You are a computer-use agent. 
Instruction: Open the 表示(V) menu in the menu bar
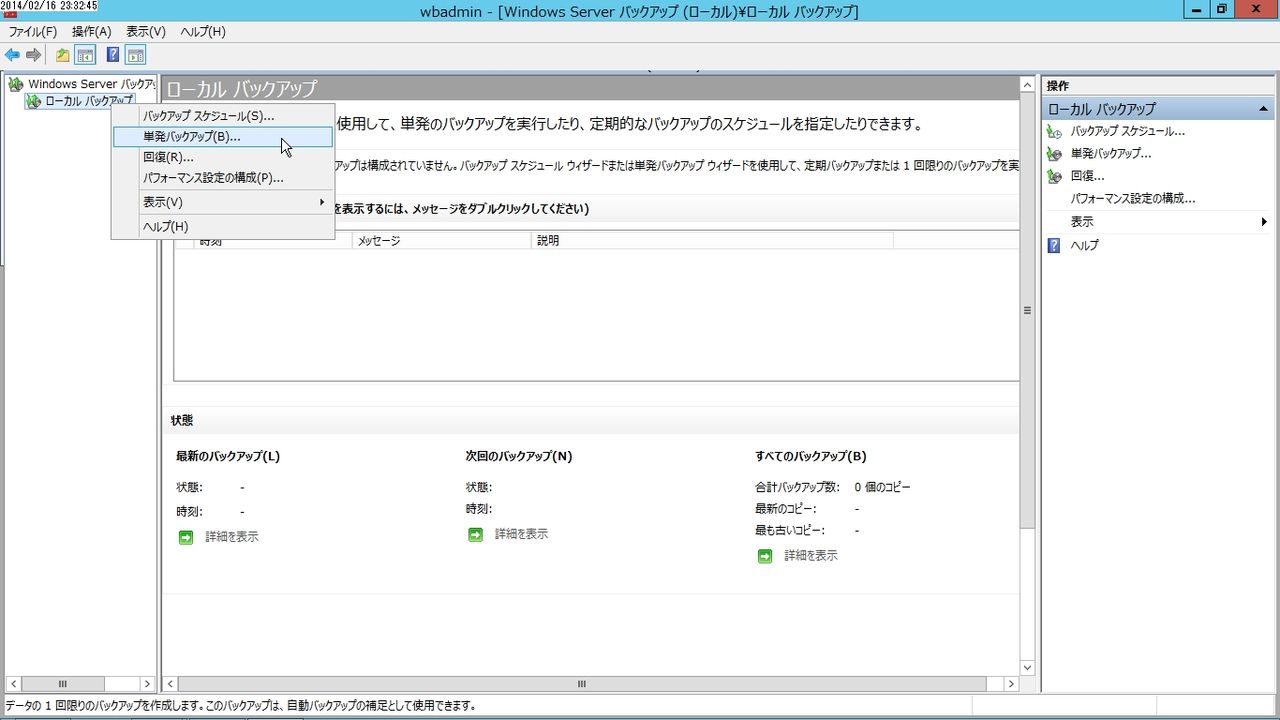coord(146,32)
